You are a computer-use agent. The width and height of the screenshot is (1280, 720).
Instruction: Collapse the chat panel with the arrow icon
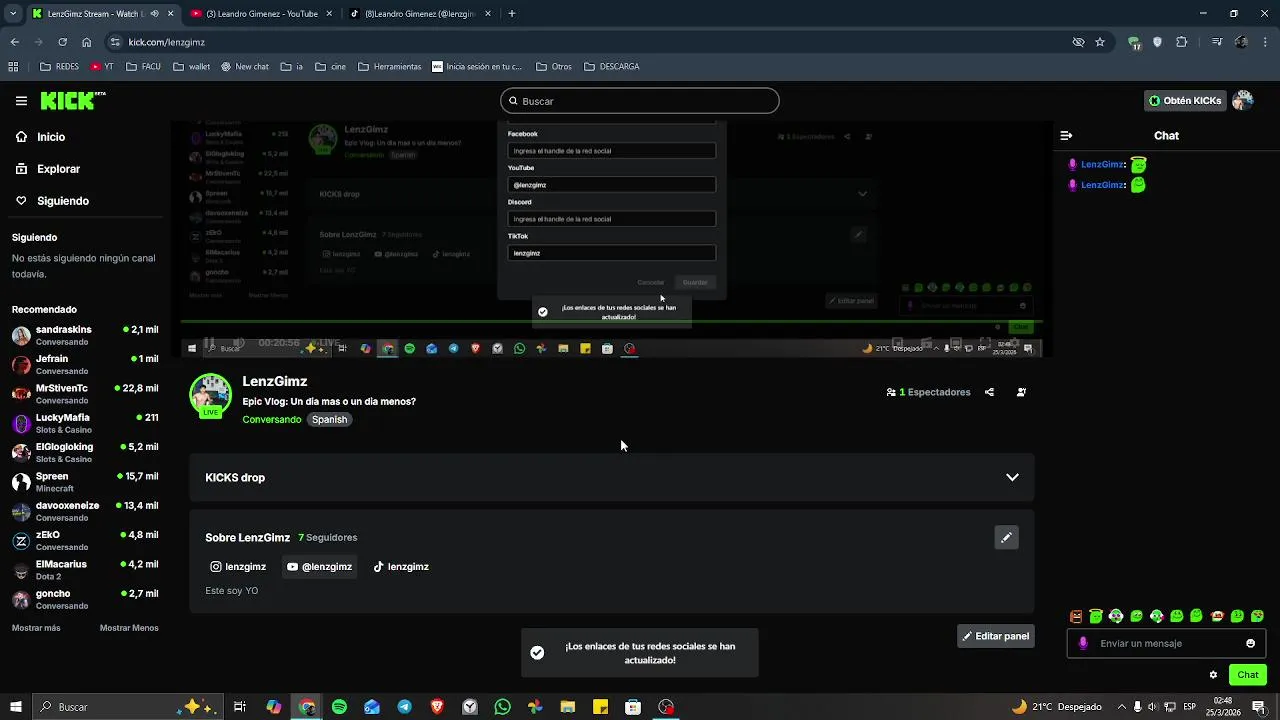tap(1066, 135)
